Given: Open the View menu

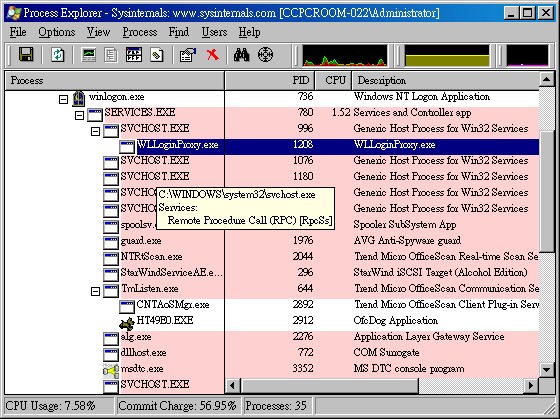Looking at the screenshot, I should coord(98,32).
